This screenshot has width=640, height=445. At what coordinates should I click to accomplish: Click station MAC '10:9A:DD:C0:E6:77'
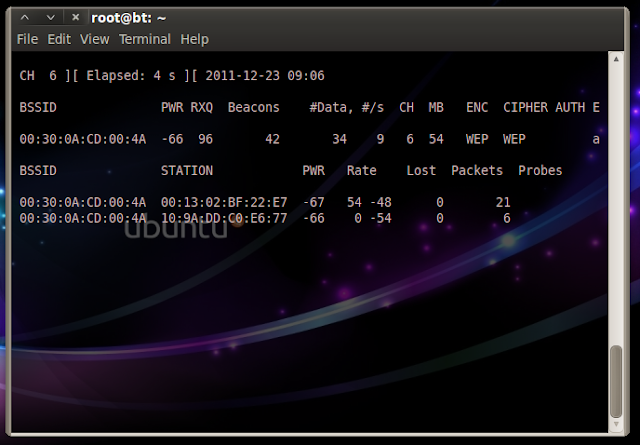224,218
